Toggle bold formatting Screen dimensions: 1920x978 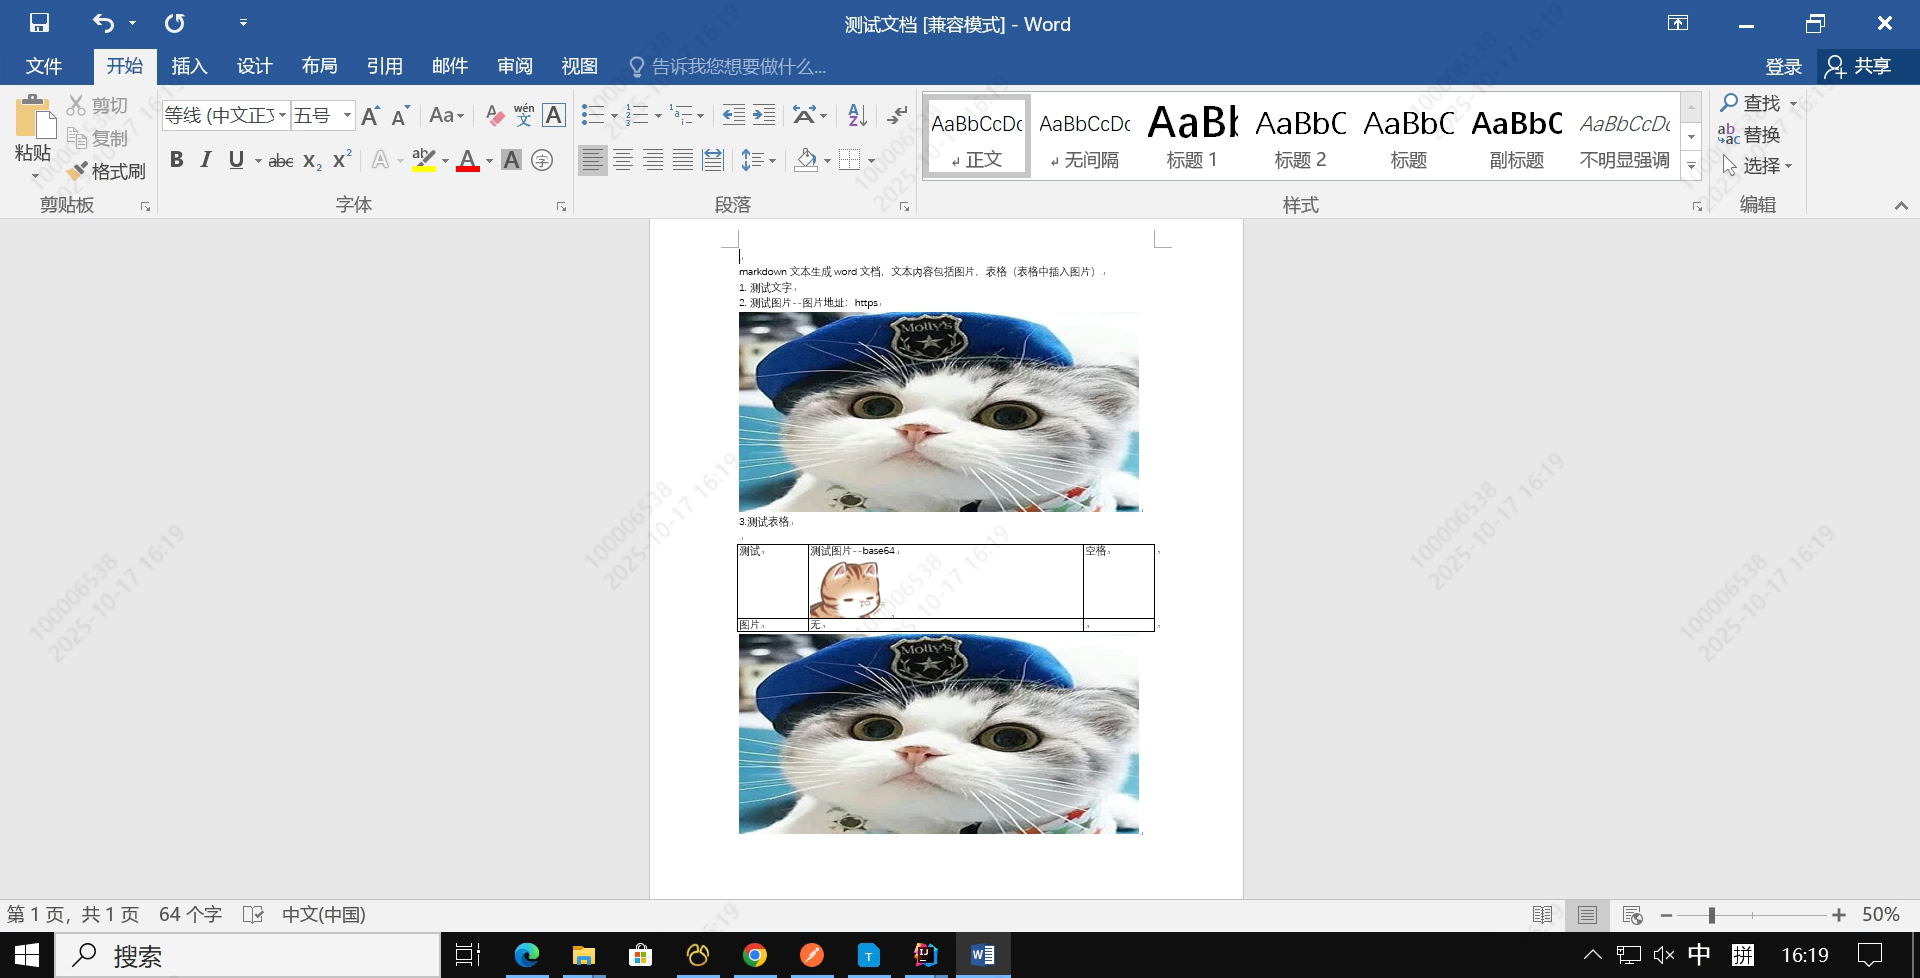pyautogui.click(x=177, y=159)
